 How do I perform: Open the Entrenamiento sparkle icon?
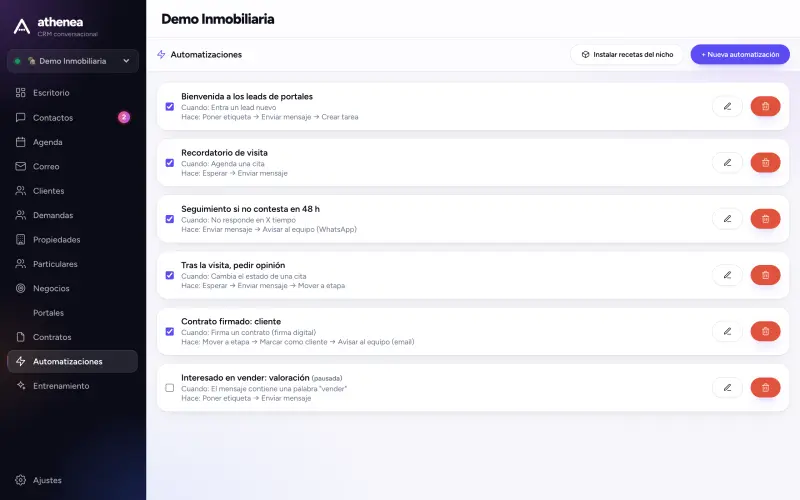coord(20,386)
